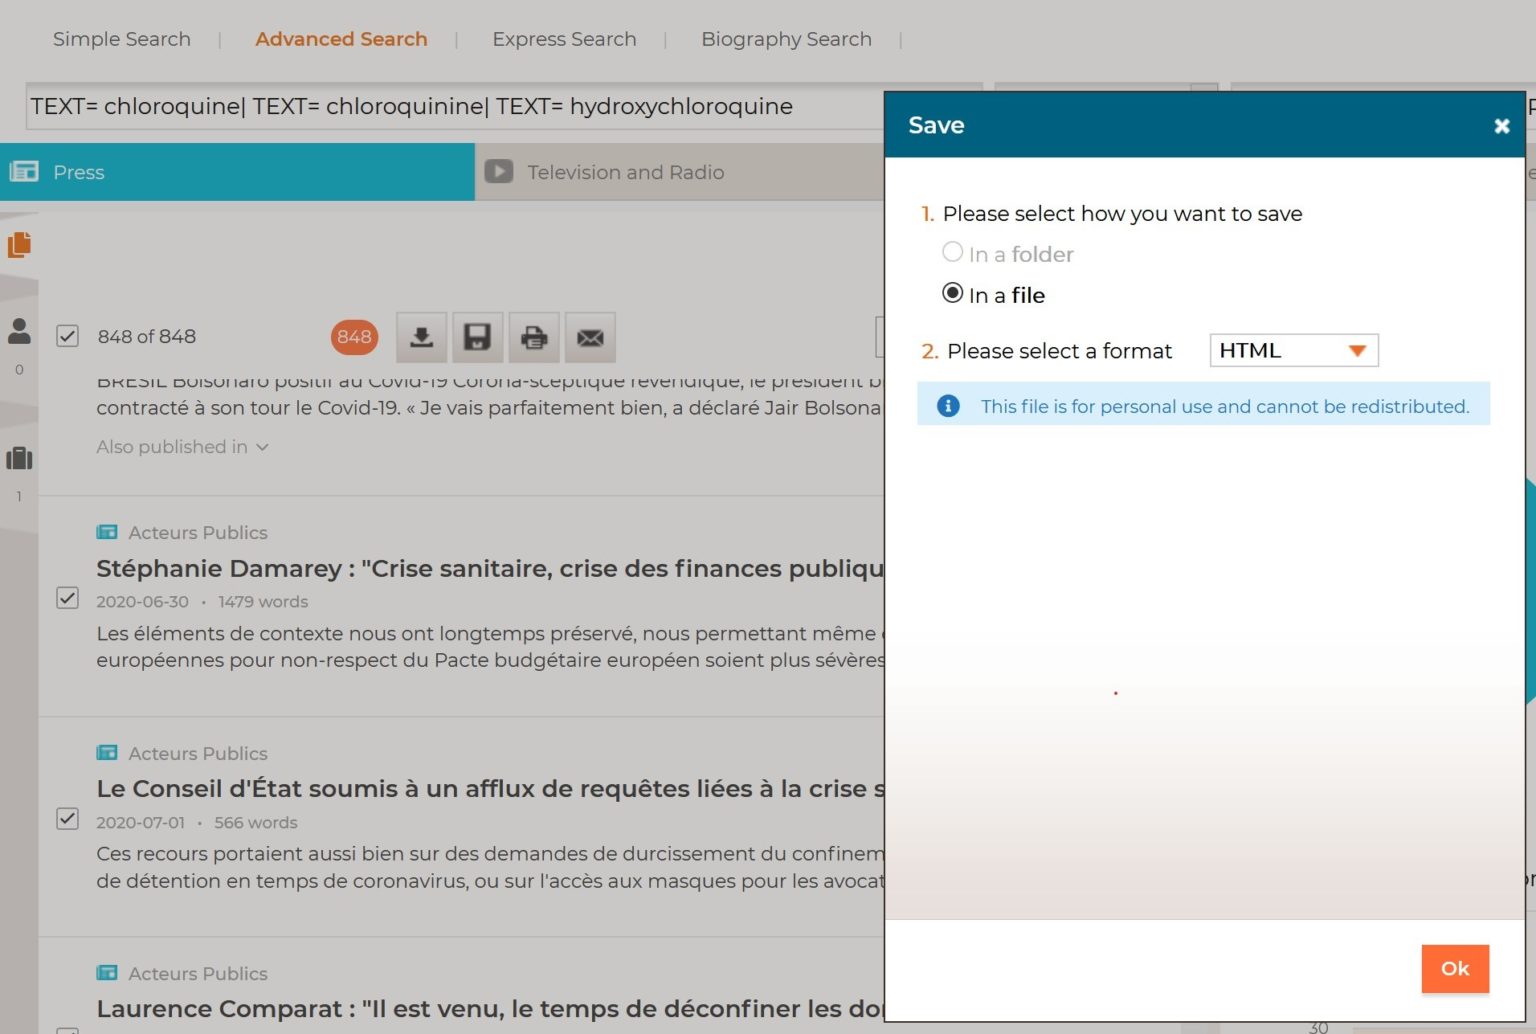The width and height of the screenshot is (1536, 1034).
Task: Click the info icon in the personal use notice
Action: (948, 405)
